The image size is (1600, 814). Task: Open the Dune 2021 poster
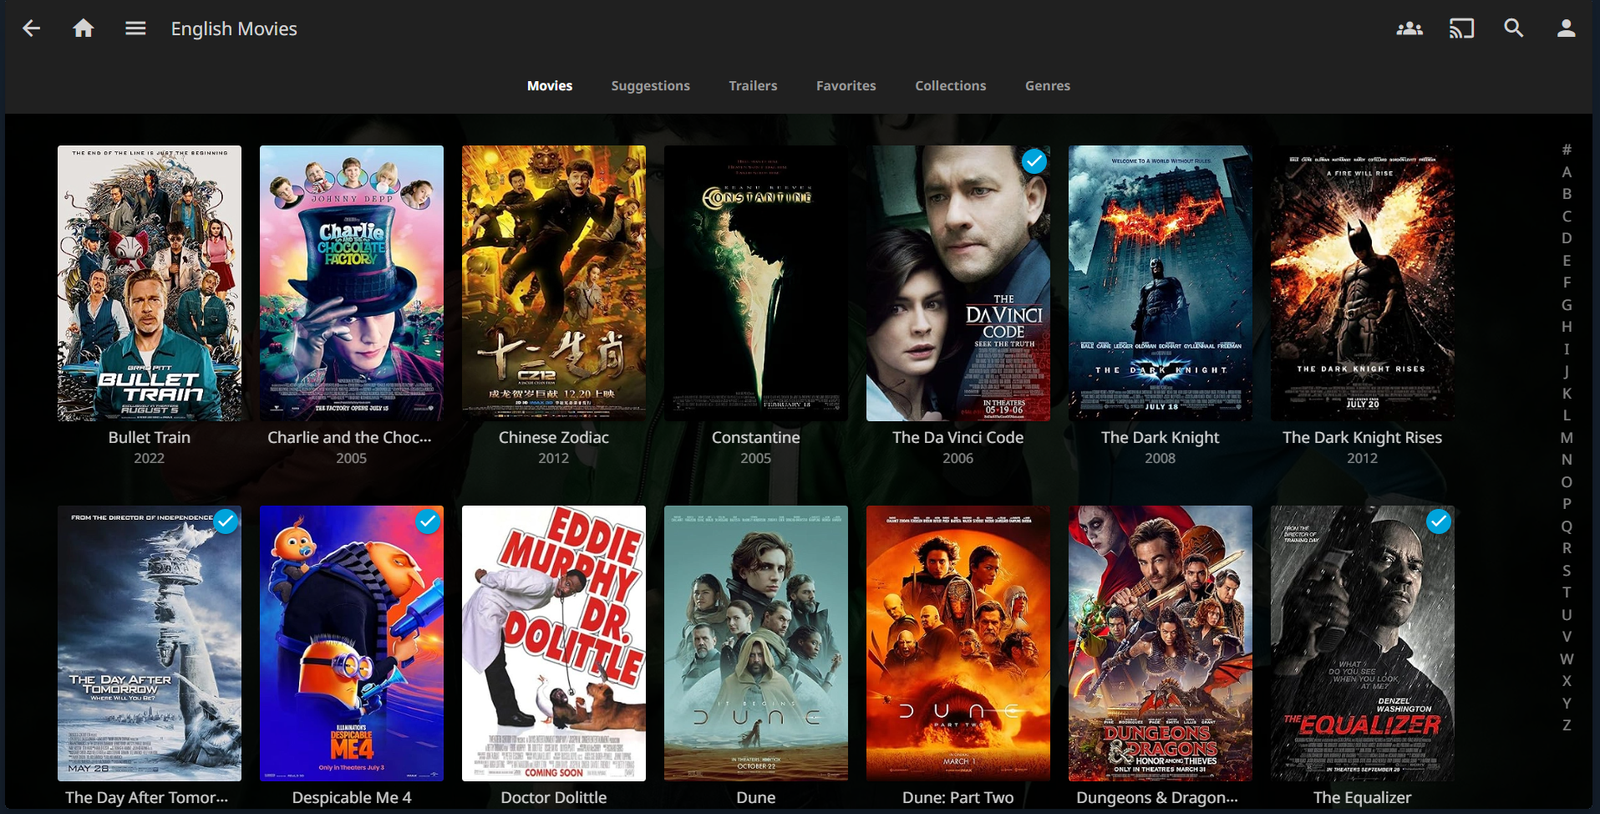point(756,643)
